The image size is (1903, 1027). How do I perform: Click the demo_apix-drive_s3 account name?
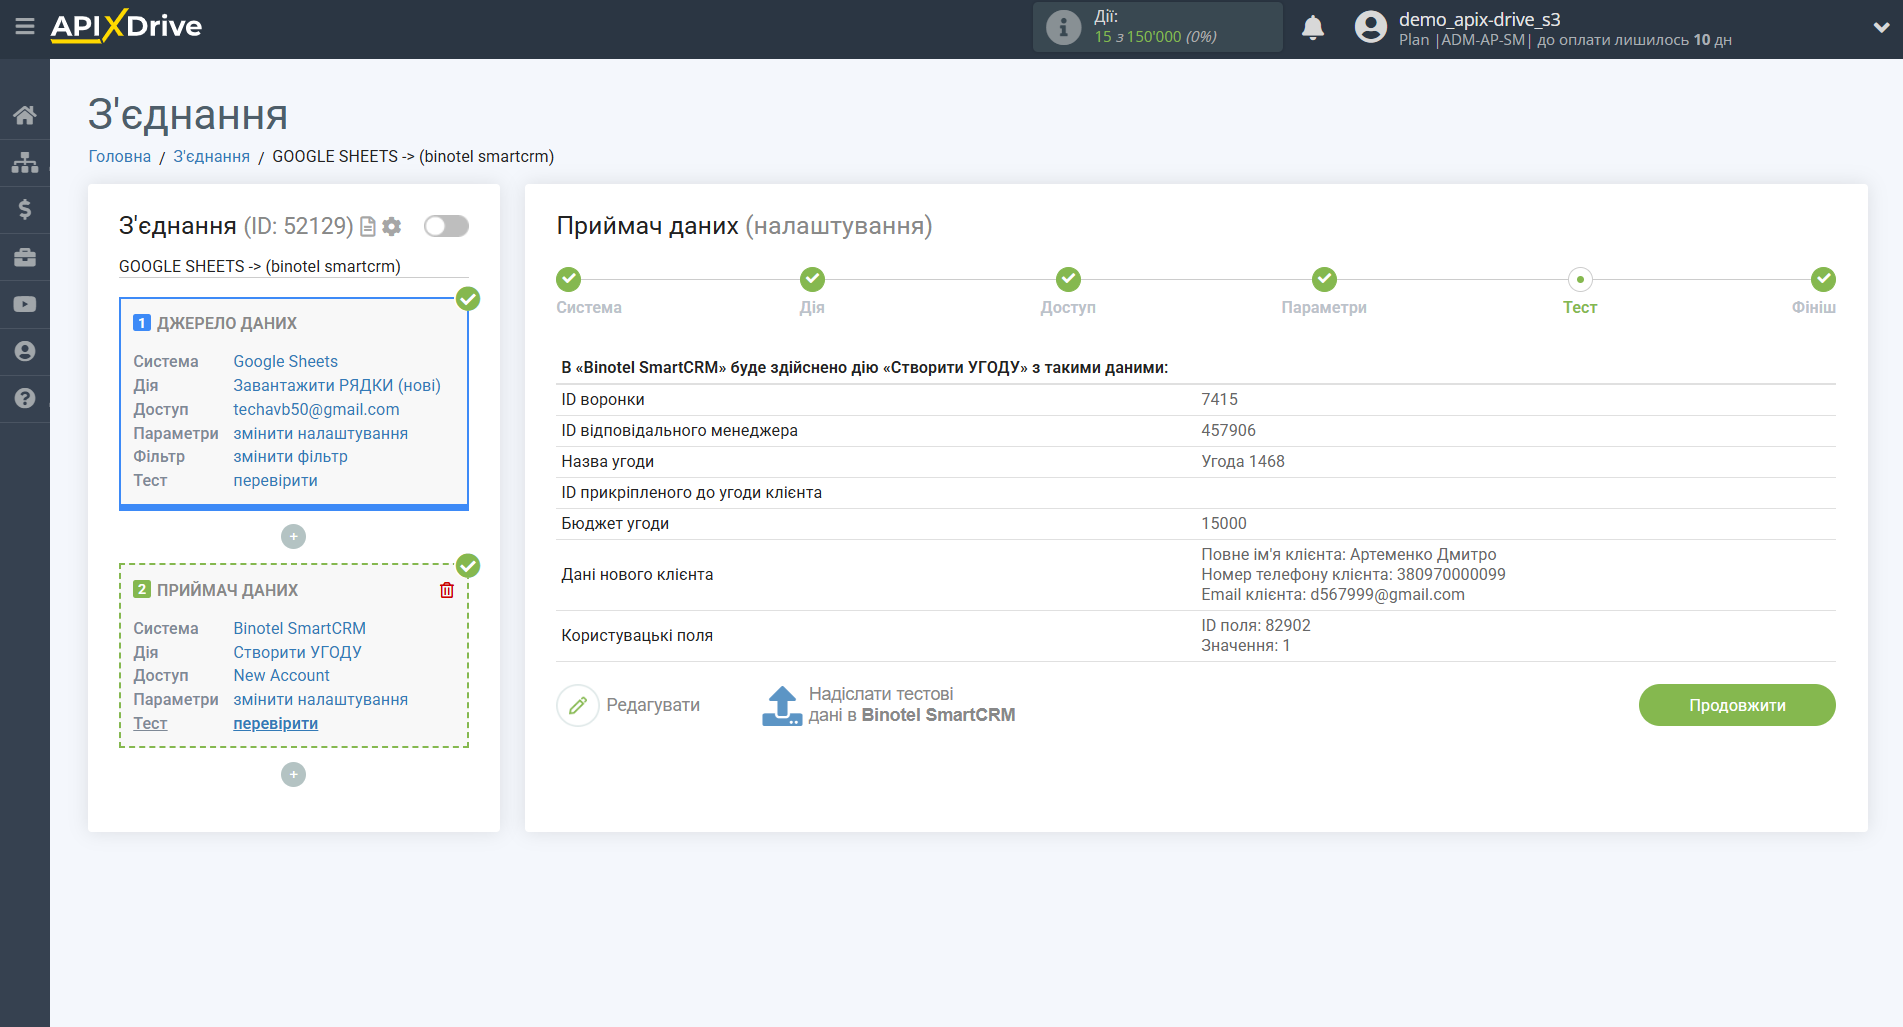(1479, 19)
